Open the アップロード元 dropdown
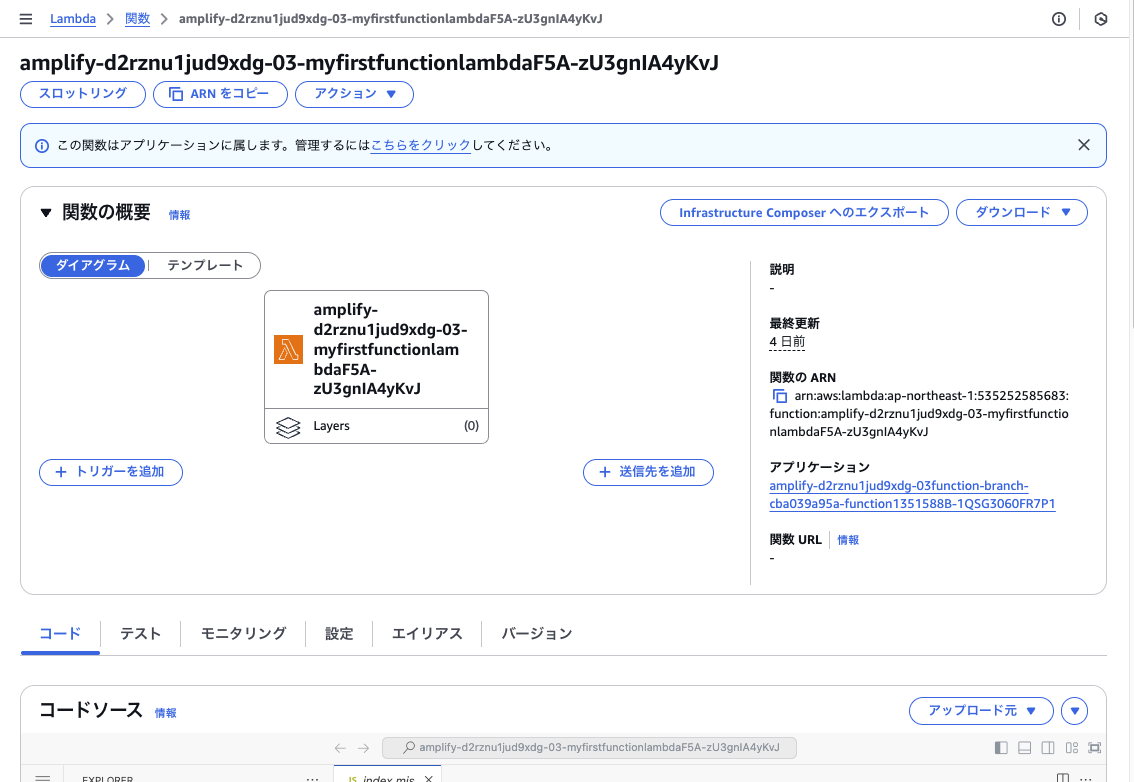Viewport: 1134px width, 782px height. (981, 710)
